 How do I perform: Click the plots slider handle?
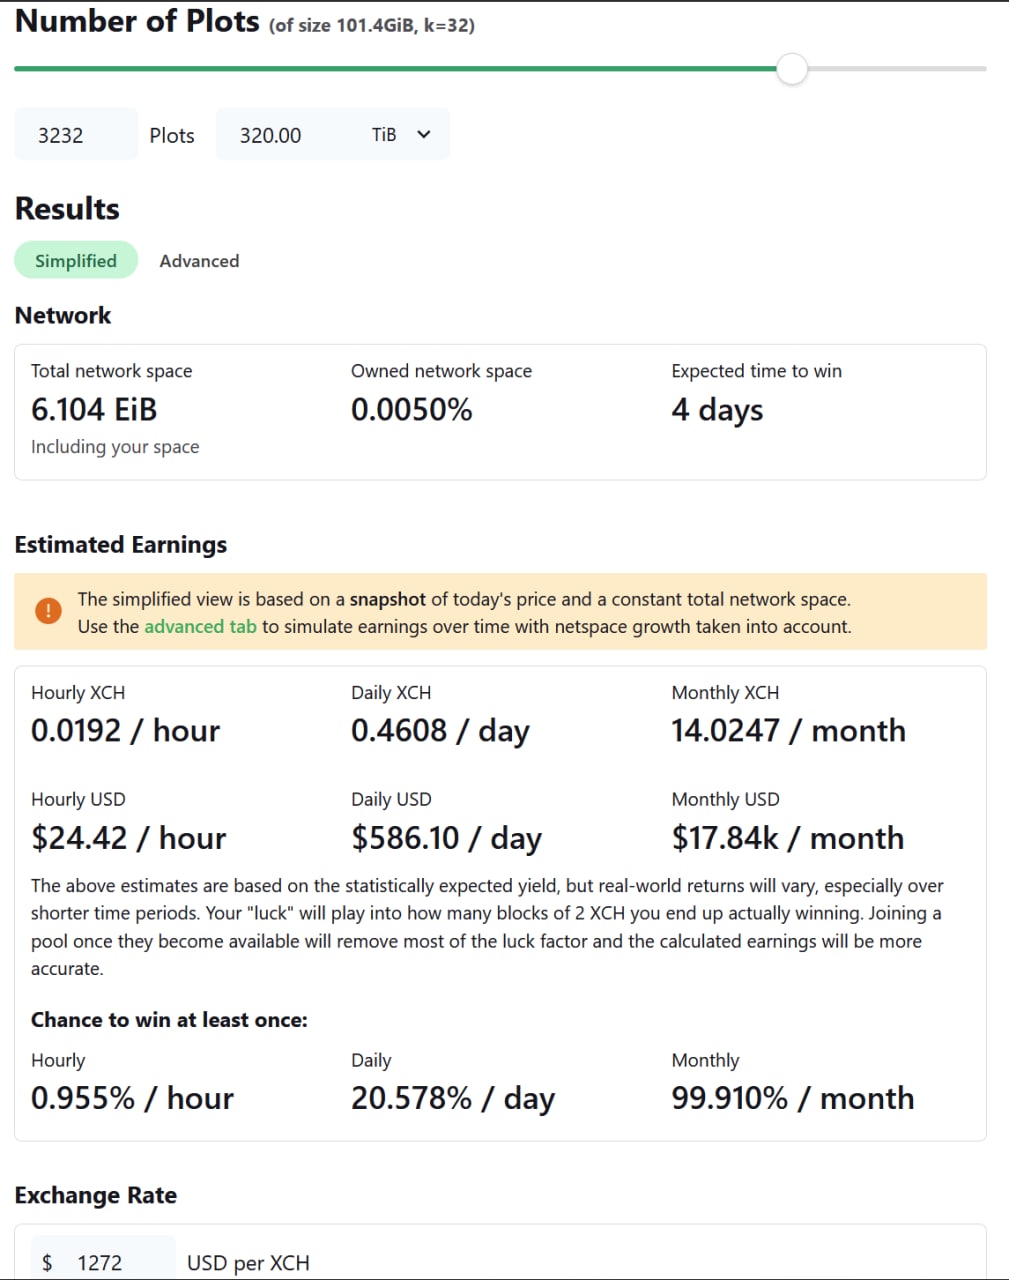tap(792, 69)
